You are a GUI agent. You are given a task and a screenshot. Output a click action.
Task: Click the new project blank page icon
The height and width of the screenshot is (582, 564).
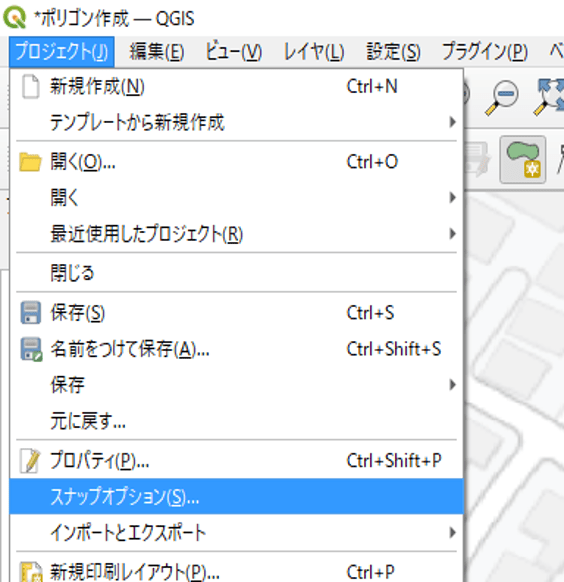[30, 86]
